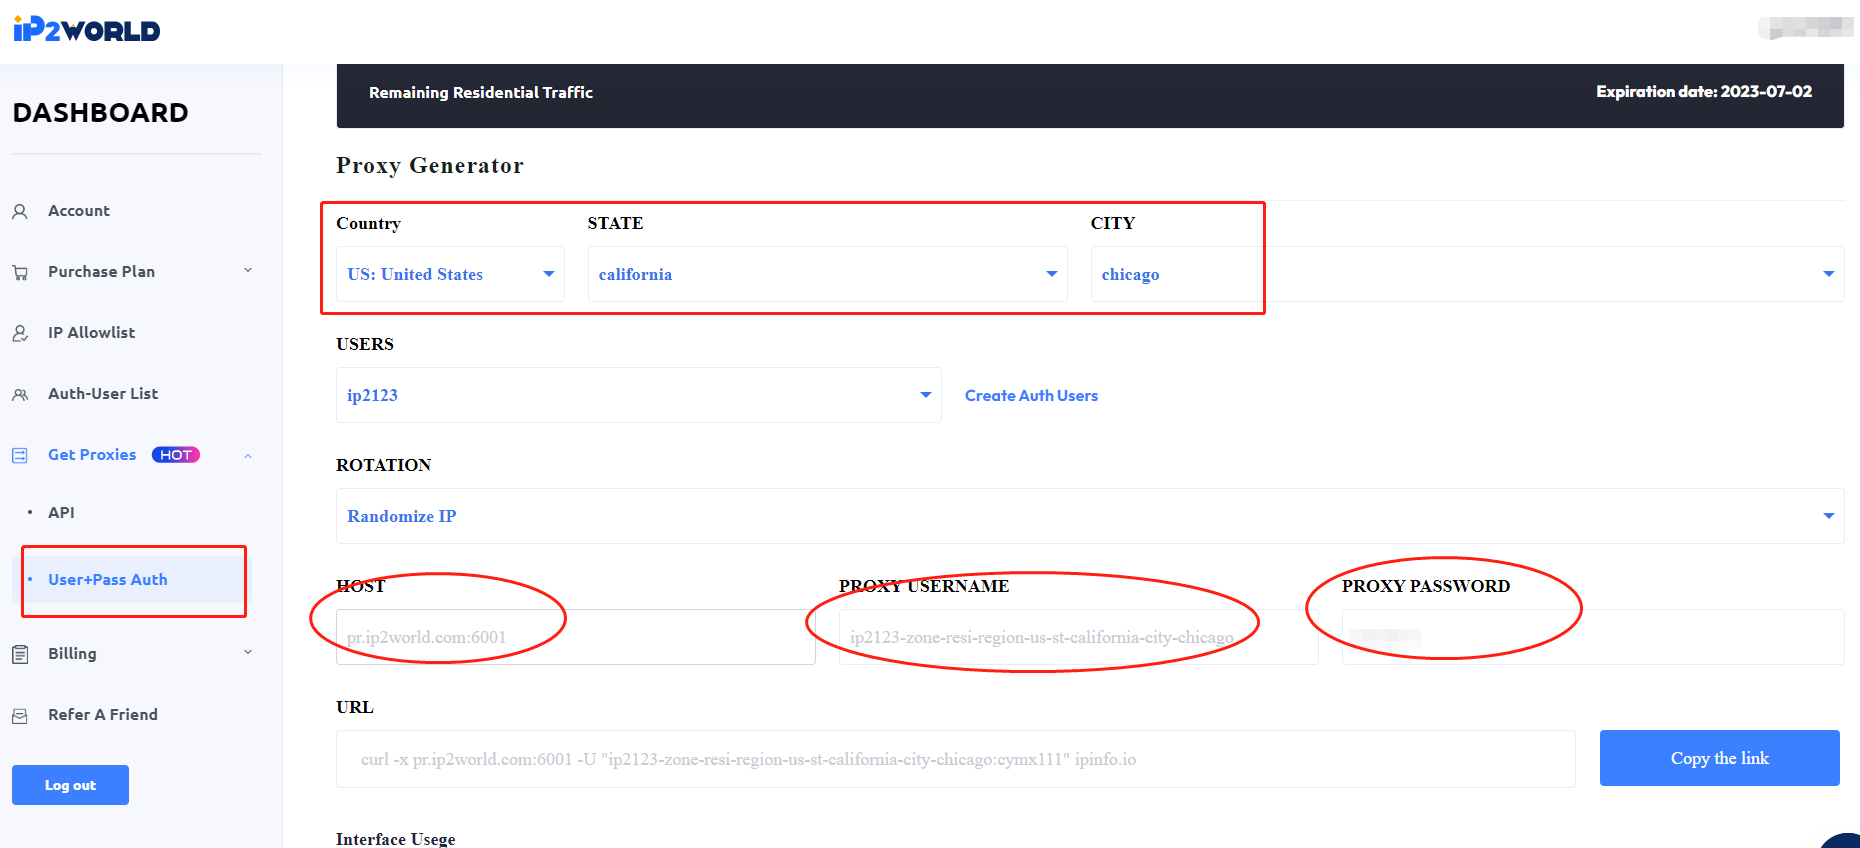The height and width of the screenshot is (848, 1860).
Task: Expand the Billing chevron
Action: 248,653
